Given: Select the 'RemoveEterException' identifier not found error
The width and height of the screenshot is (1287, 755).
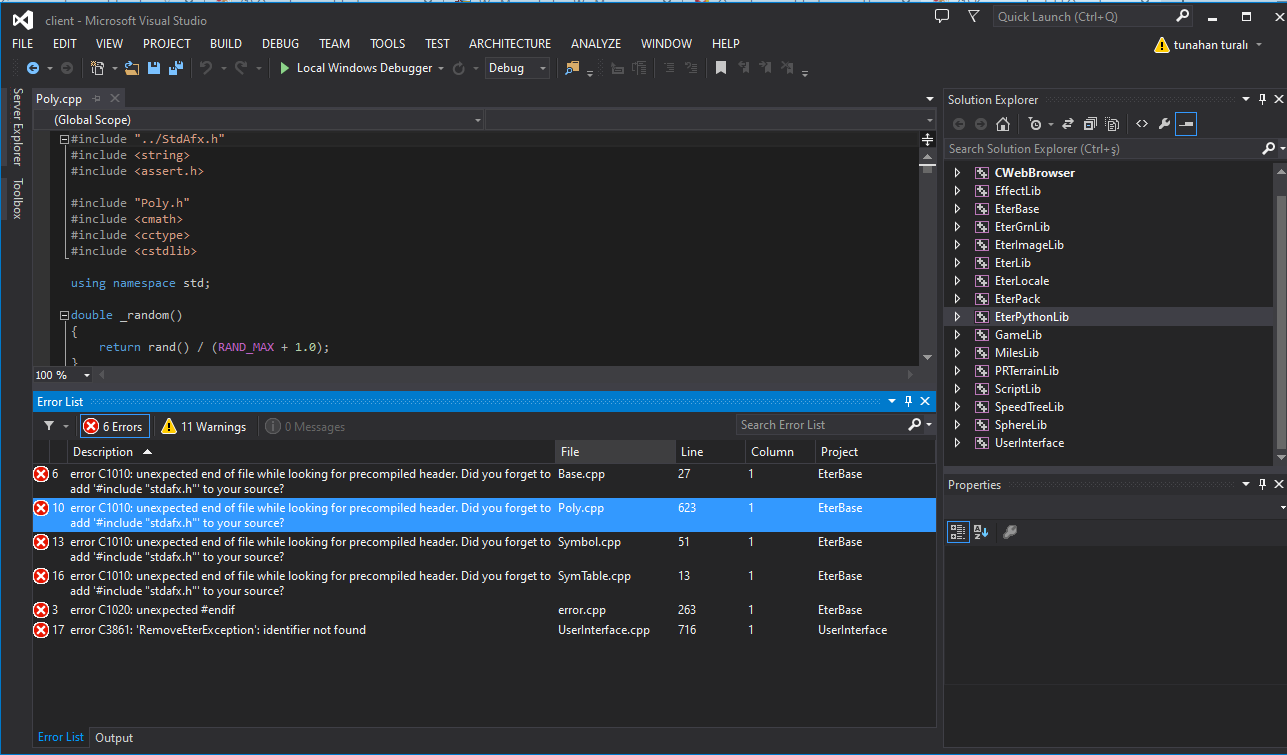Looking at the screenshot, I should [x=484, y=630].
